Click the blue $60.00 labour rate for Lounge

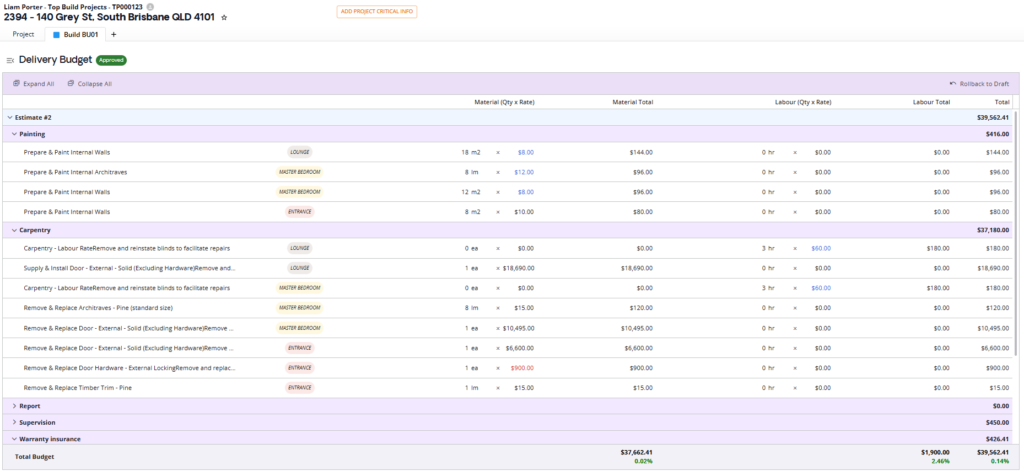click(x=820, y=248)
